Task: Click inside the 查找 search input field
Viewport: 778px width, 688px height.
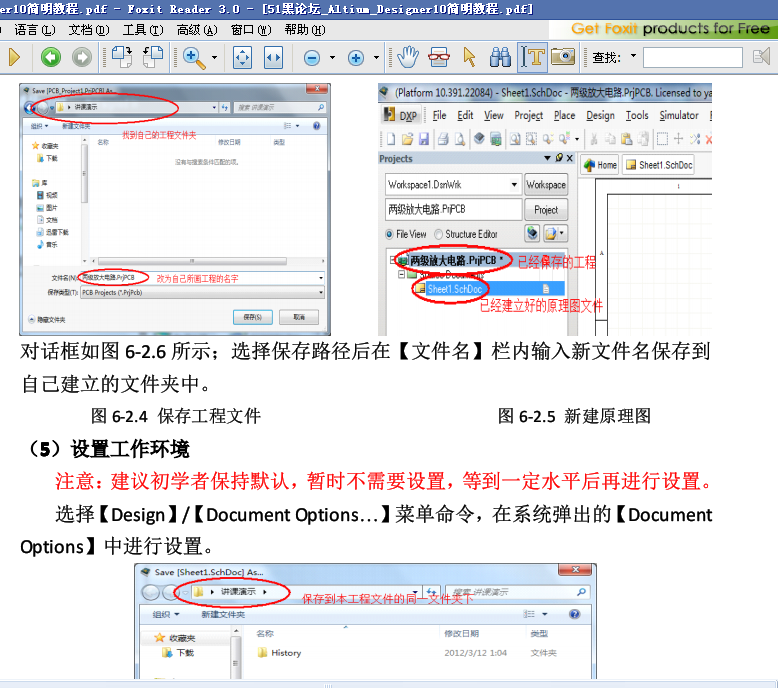Action: pos(693,57)
